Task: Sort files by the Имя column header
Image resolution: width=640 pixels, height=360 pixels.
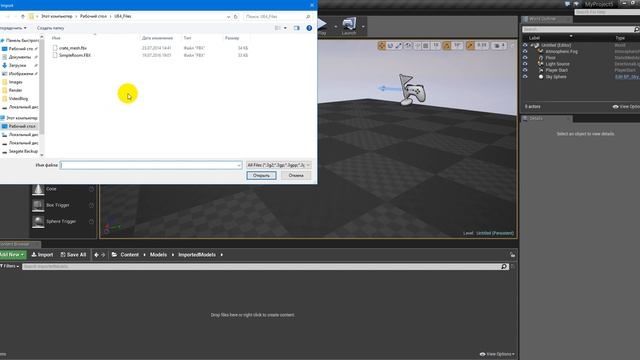Action: pyautogui.click(x=56, y=38)
